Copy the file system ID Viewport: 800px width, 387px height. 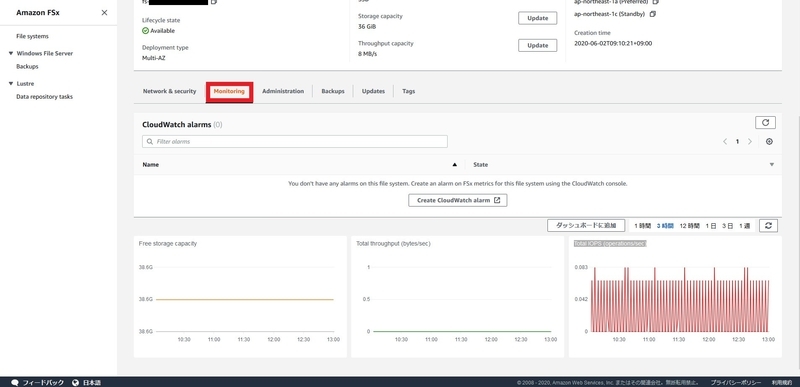[x=214, y=2]
